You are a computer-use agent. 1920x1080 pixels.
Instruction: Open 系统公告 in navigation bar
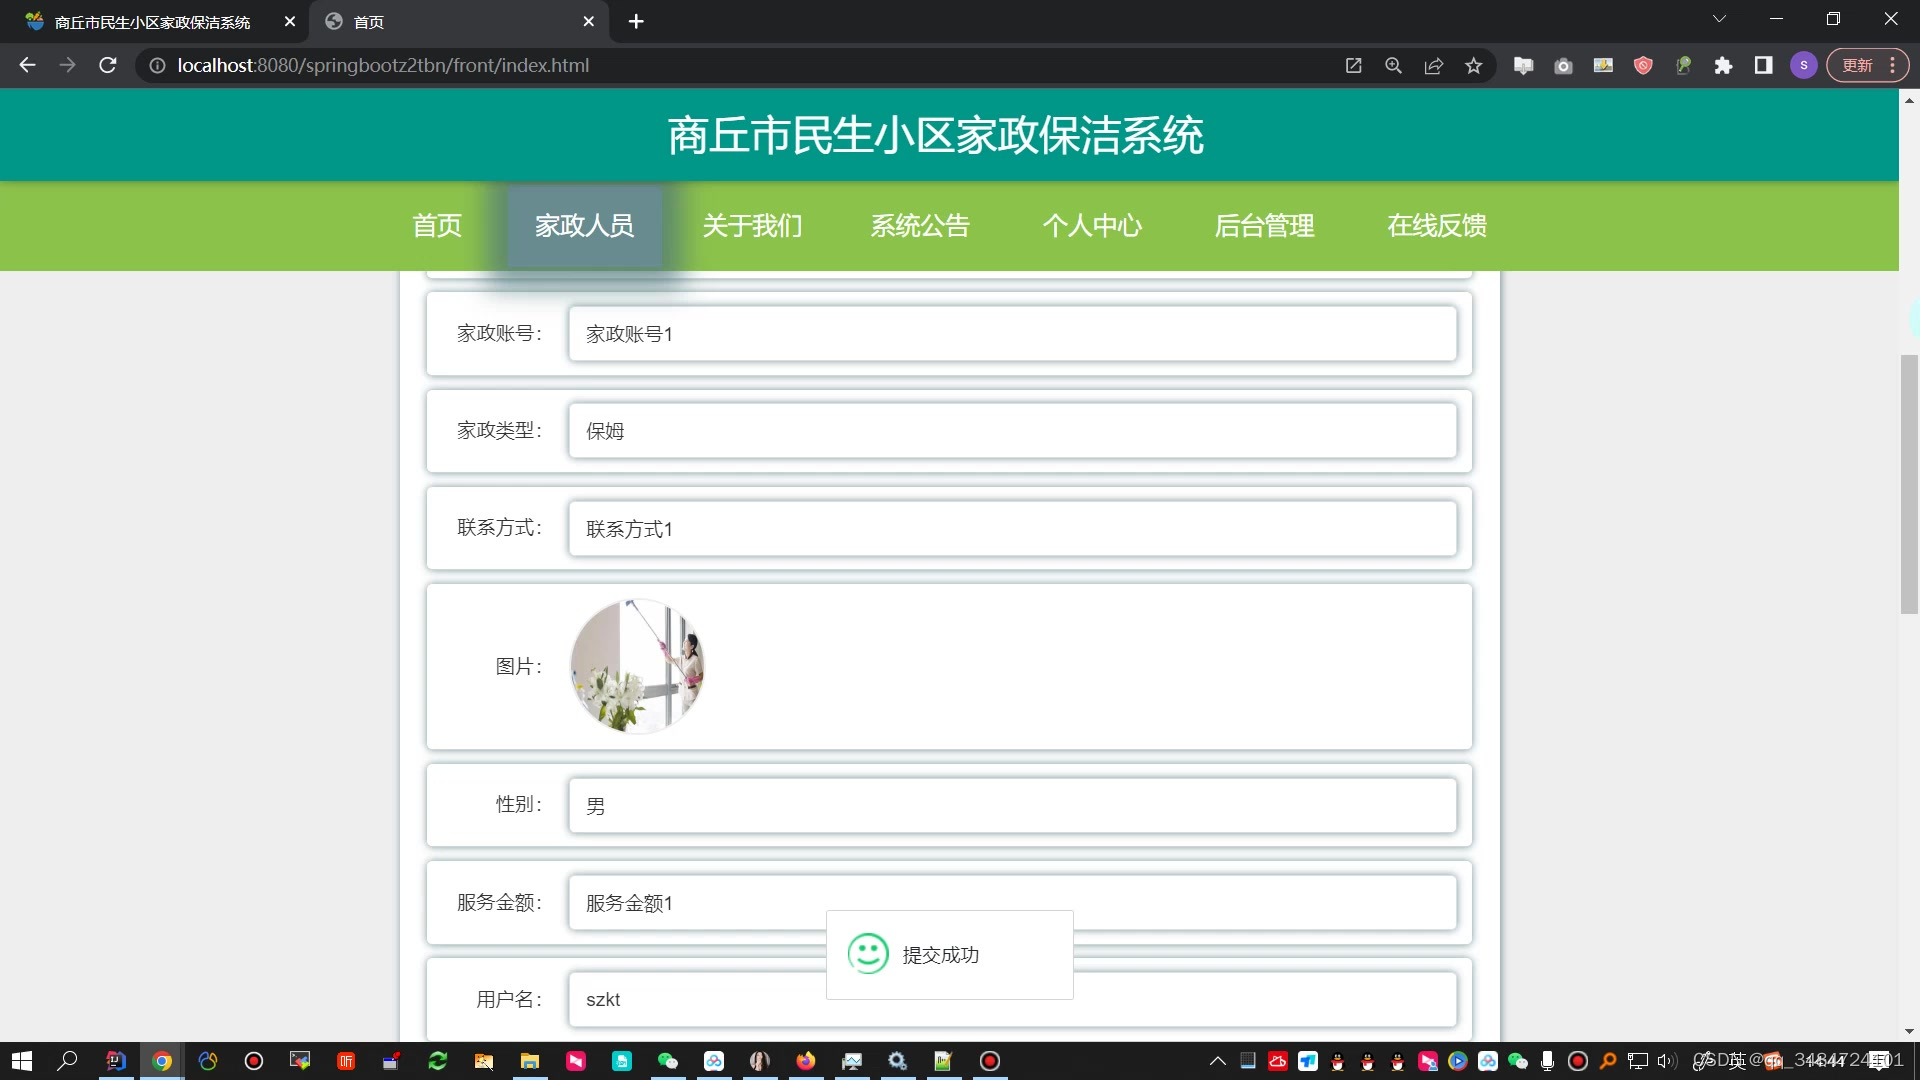(920, 226)
